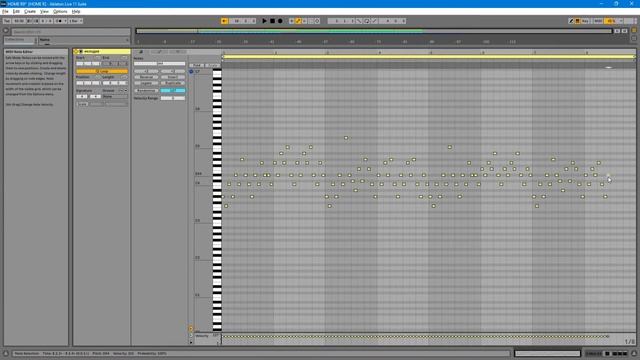Click the Note Expression tab icon
The image size is (640, 360).
[x=178, y=52]
